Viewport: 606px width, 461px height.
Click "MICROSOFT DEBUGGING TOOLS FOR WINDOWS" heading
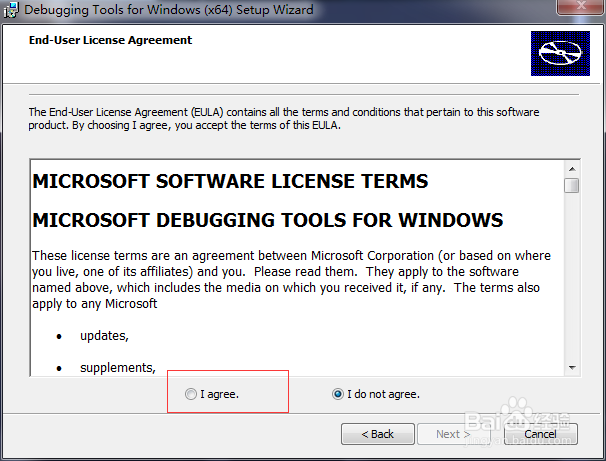tap(268, 220)
